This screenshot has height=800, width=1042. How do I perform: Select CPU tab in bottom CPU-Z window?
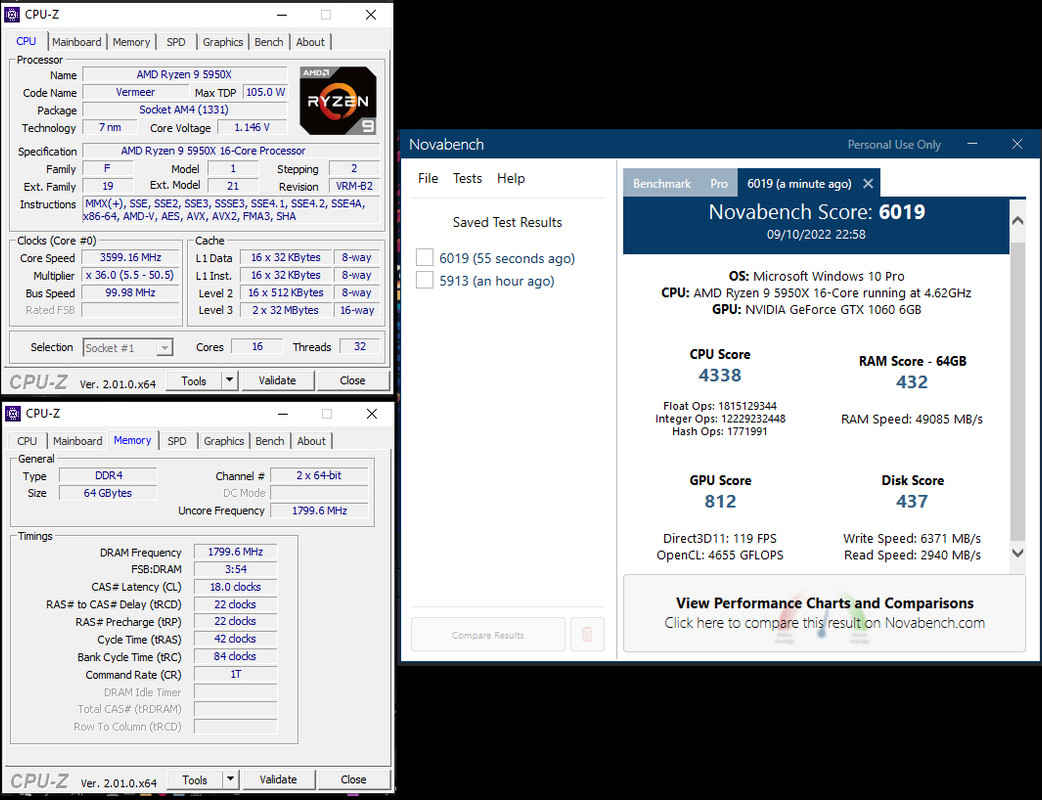(x=27, y=441)
